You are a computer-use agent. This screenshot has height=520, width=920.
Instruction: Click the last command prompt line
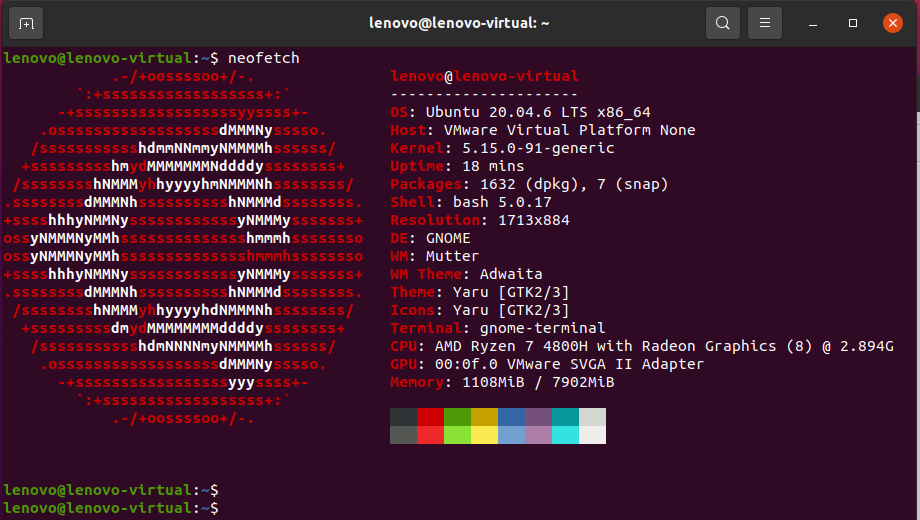click(111, 508)
